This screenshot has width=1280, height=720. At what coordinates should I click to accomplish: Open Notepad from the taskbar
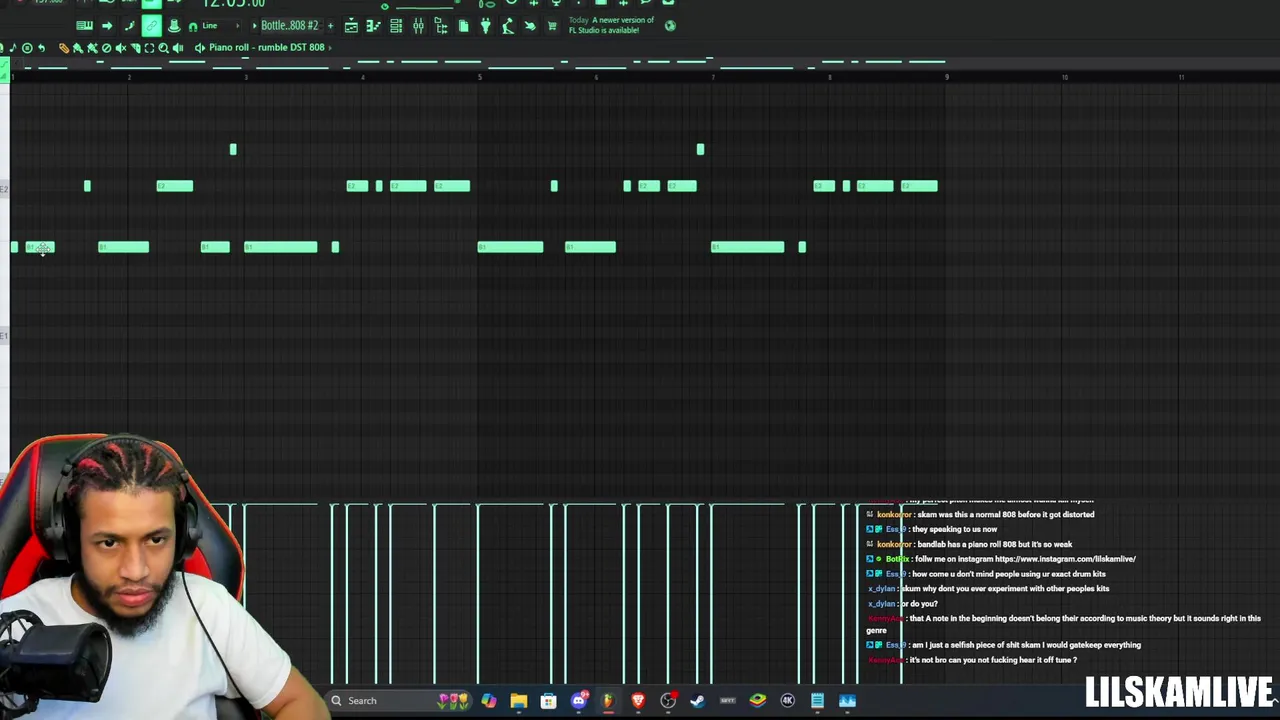point(817,700)
